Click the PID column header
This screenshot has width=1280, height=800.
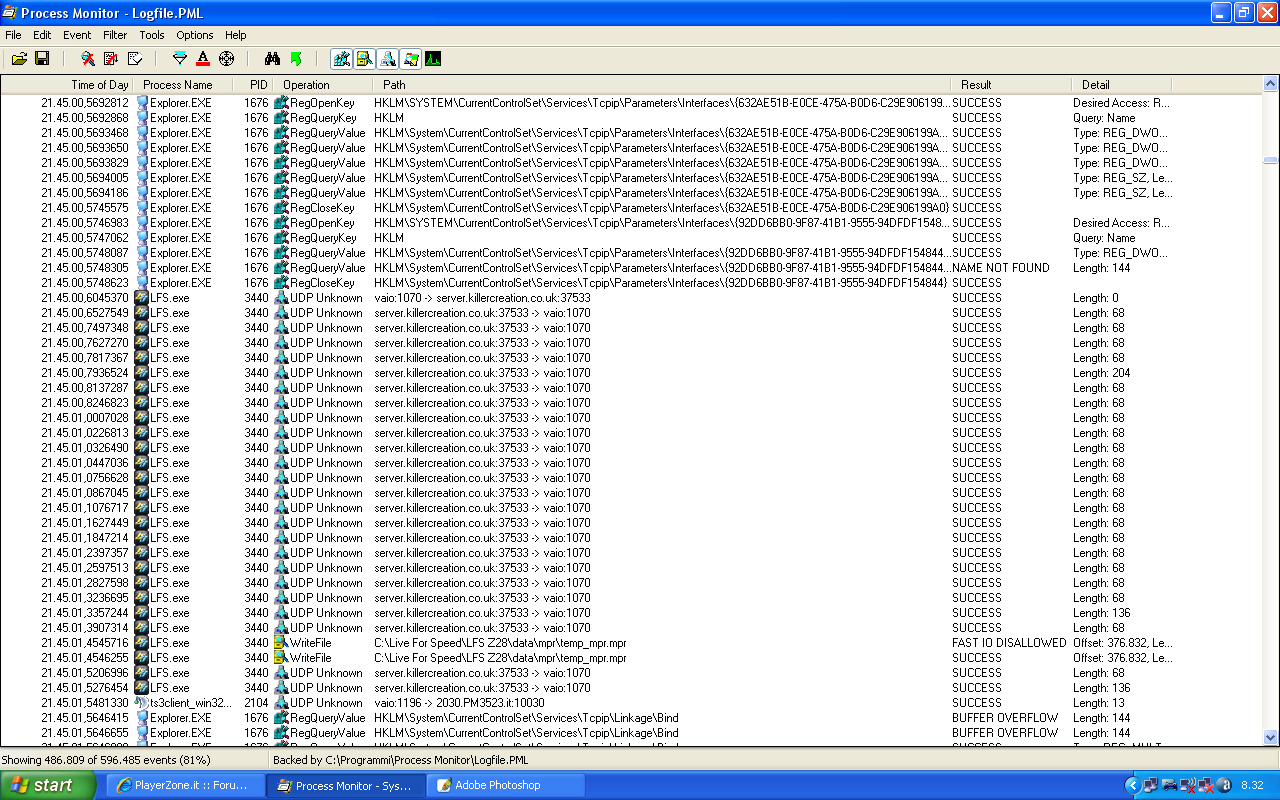(254, 85)
